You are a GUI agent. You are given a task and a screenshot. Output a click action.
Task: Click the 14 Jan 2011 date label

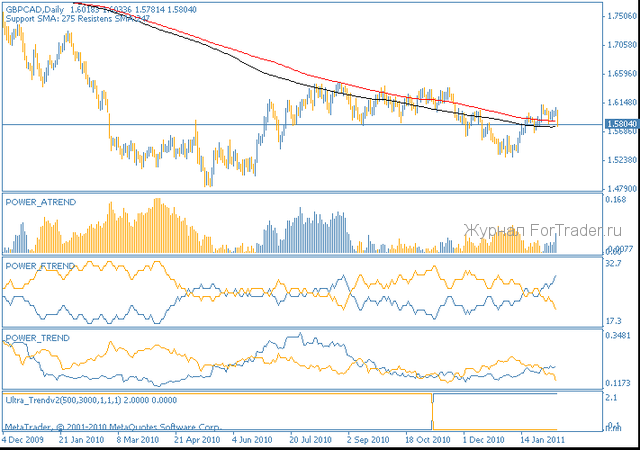point(542,440)
